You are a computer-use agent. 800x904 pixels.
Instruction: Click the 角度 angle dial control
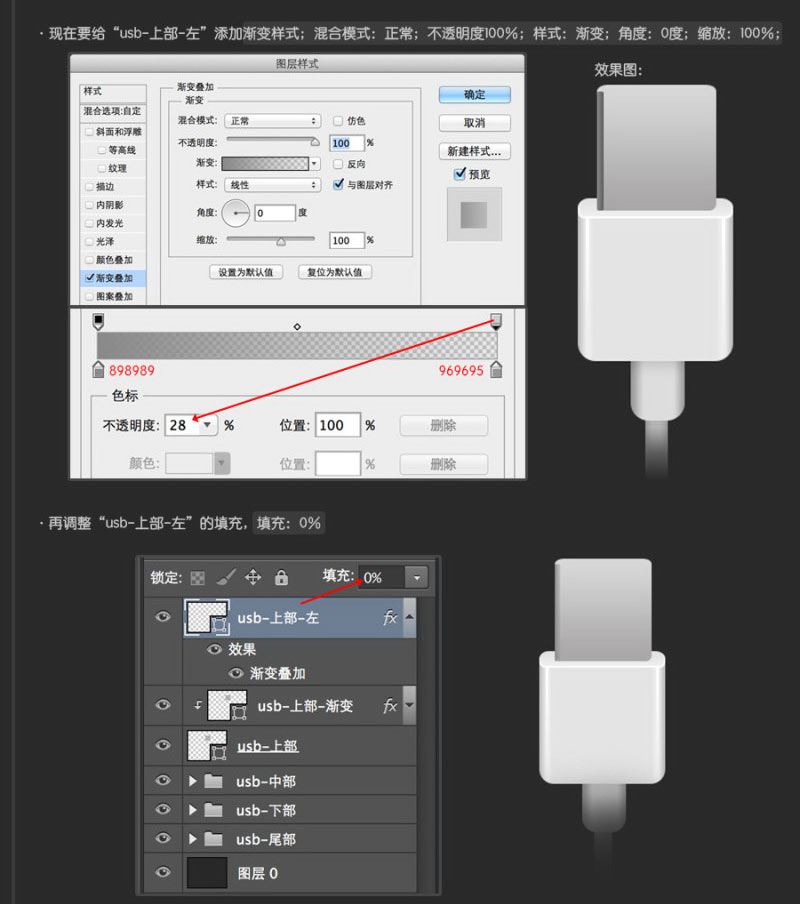[x=237, y=213]
